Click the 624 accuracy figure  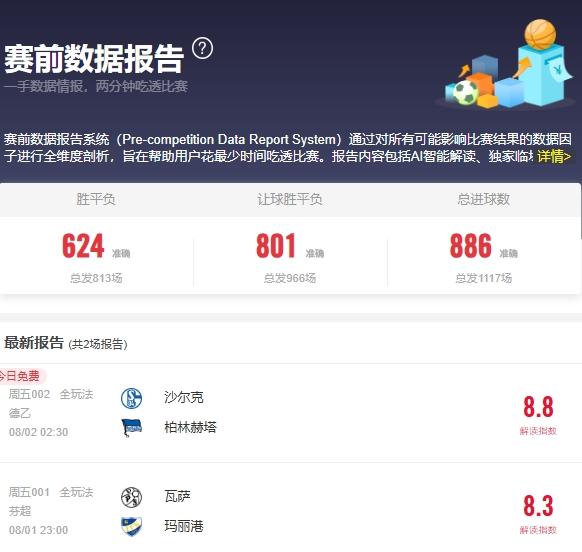(83, 246)
